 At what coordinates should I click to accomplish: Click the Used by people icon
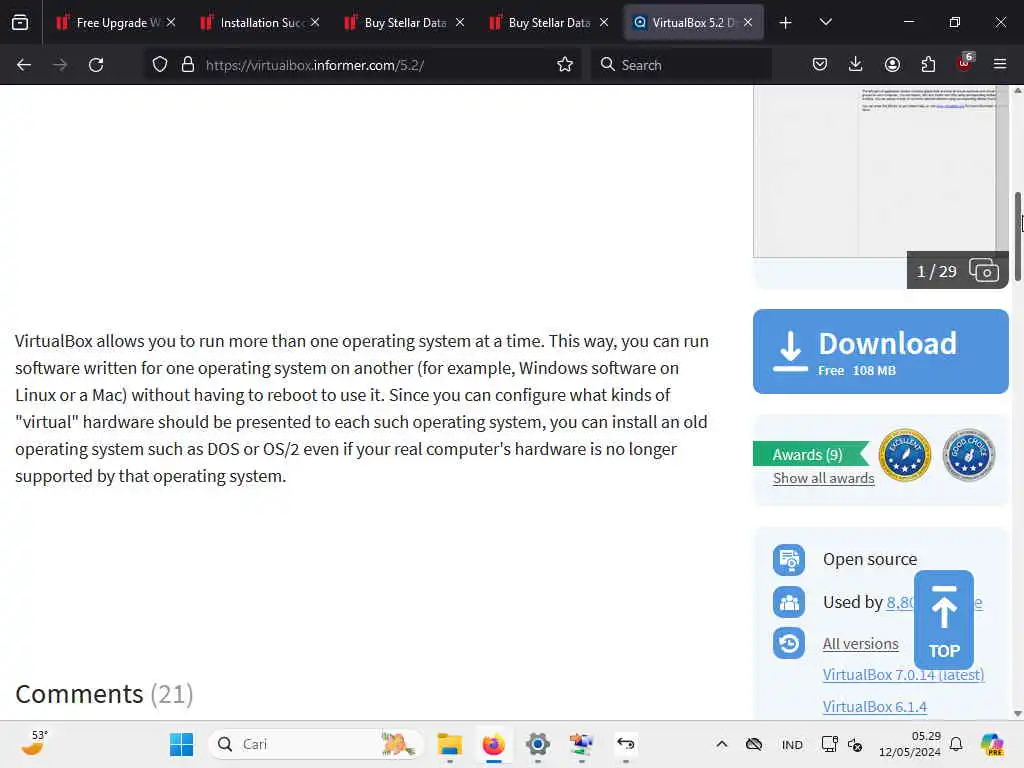(789, 602)
